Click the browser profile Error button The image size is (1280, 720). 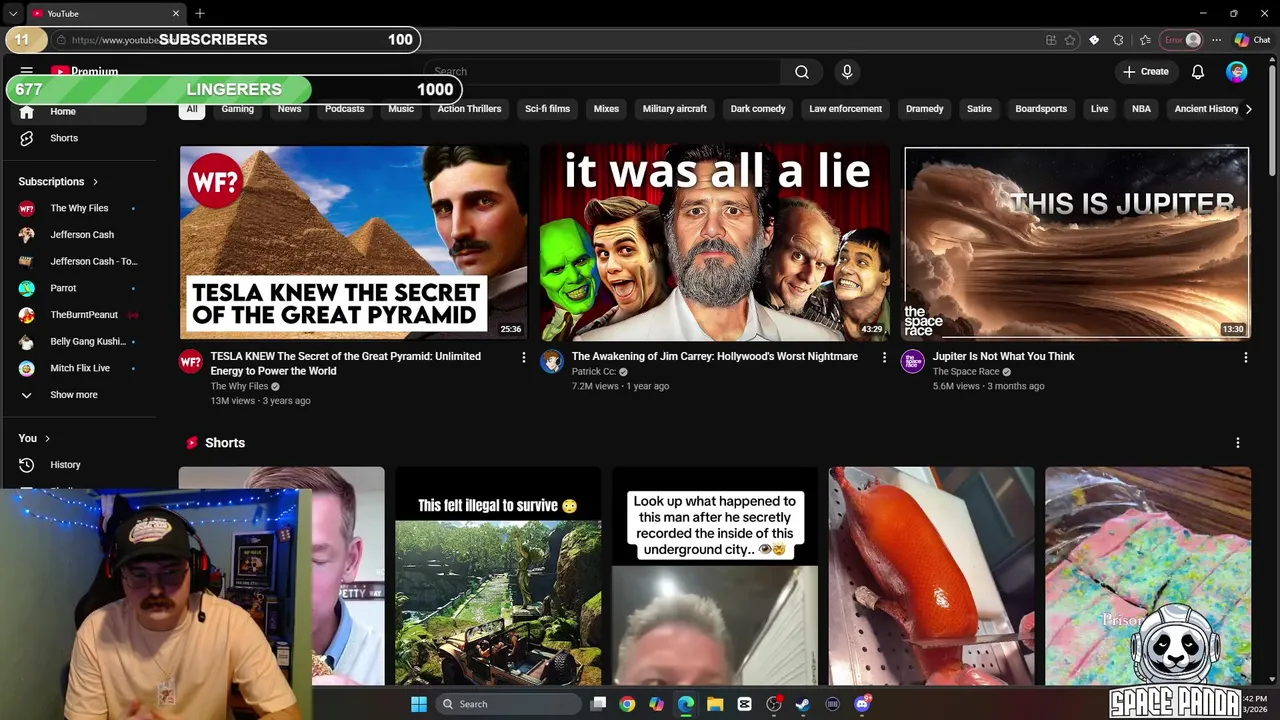(1182, 40)
